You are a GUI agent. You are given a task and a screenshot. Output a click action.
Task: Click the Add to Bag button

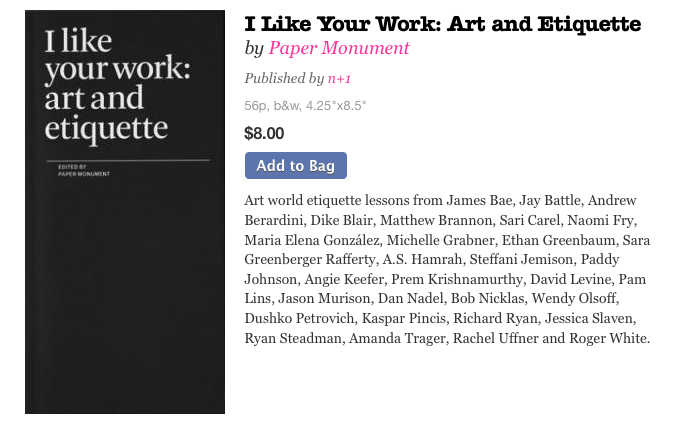[x=296, y=165]
